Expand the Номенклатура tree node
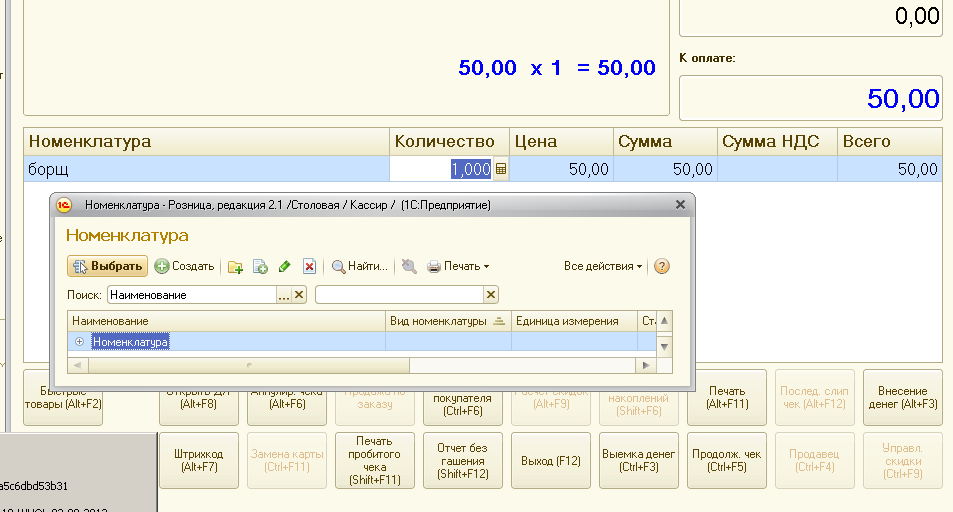Image resolution: width=953 pixels, height=512 pixels. click(x=80, y=342)
